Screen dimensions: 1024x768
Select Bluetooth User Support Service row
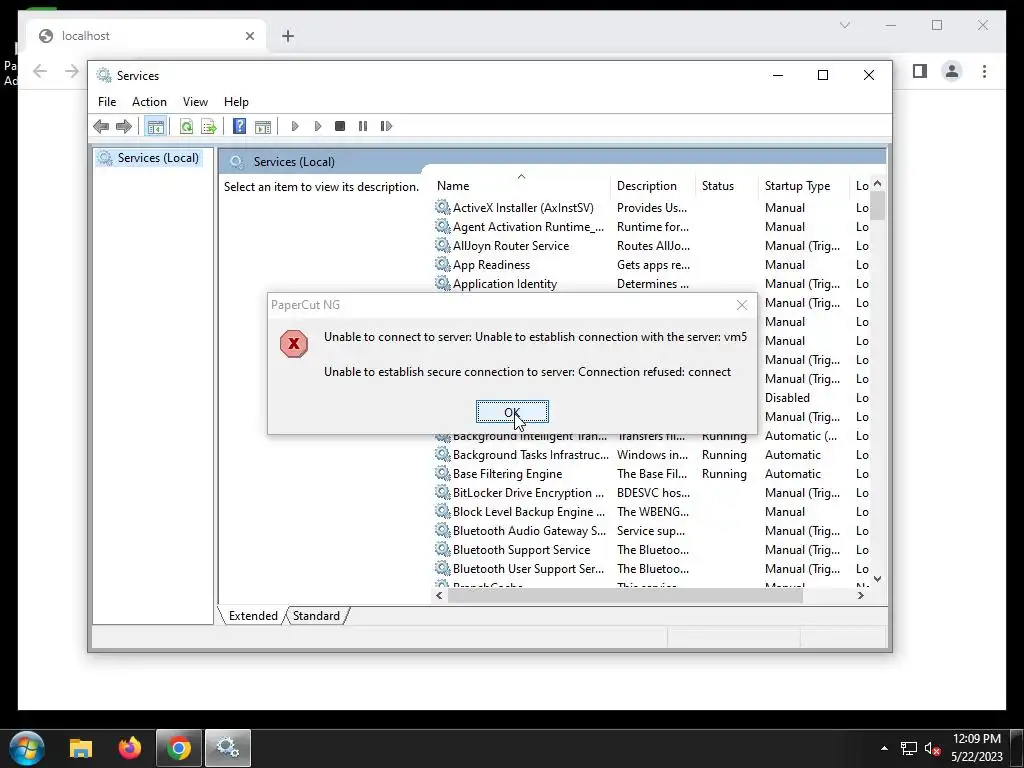click(x=651, y=568)
